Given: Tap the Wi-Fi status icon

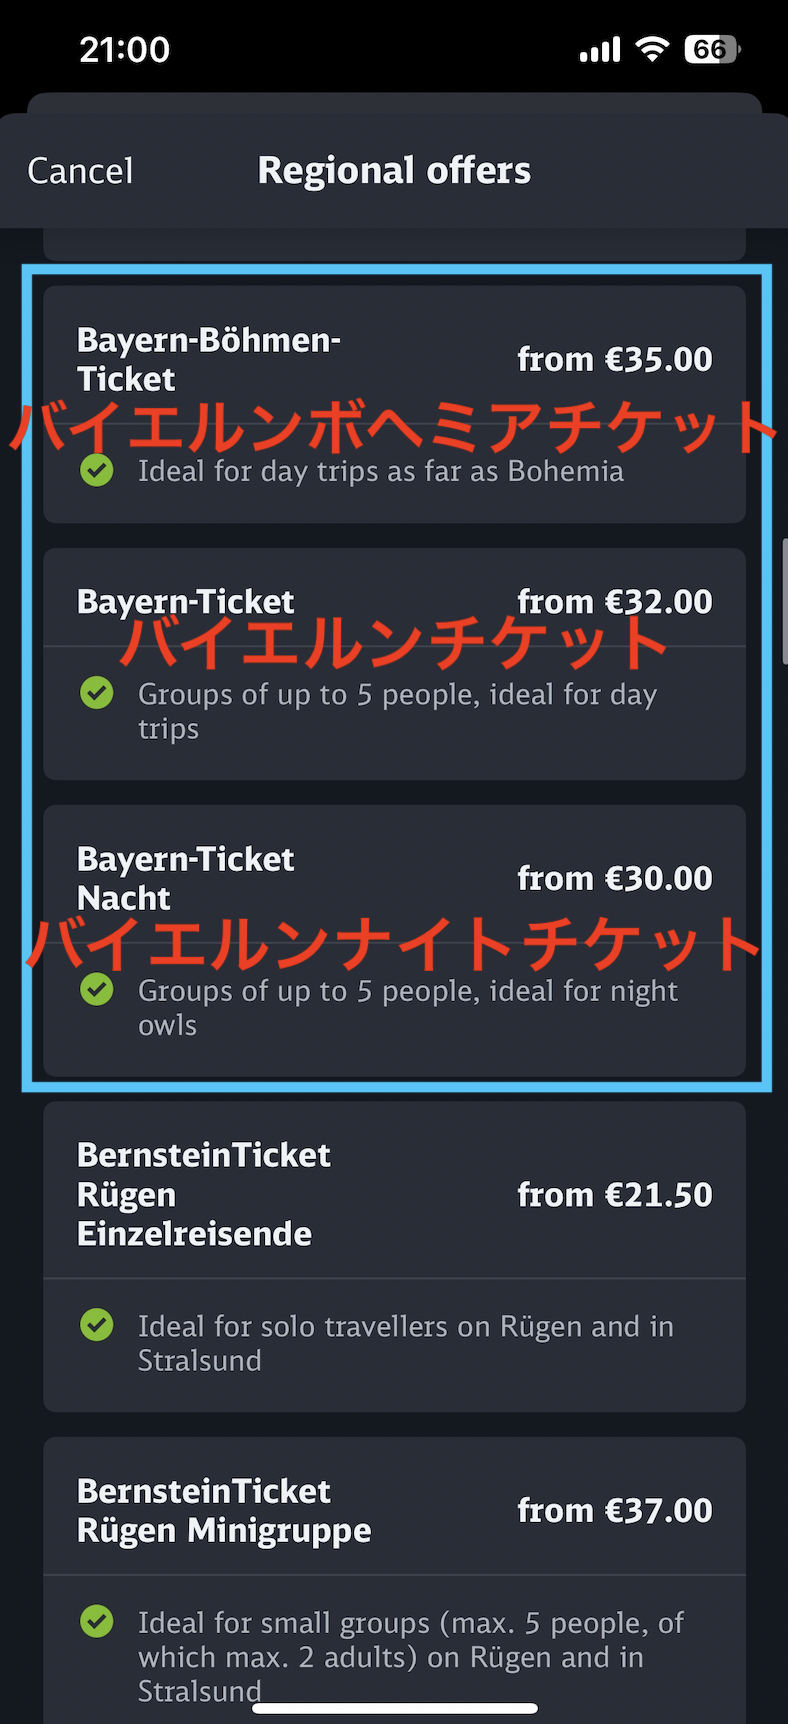Looking at the screenshot, I should 652,49.
